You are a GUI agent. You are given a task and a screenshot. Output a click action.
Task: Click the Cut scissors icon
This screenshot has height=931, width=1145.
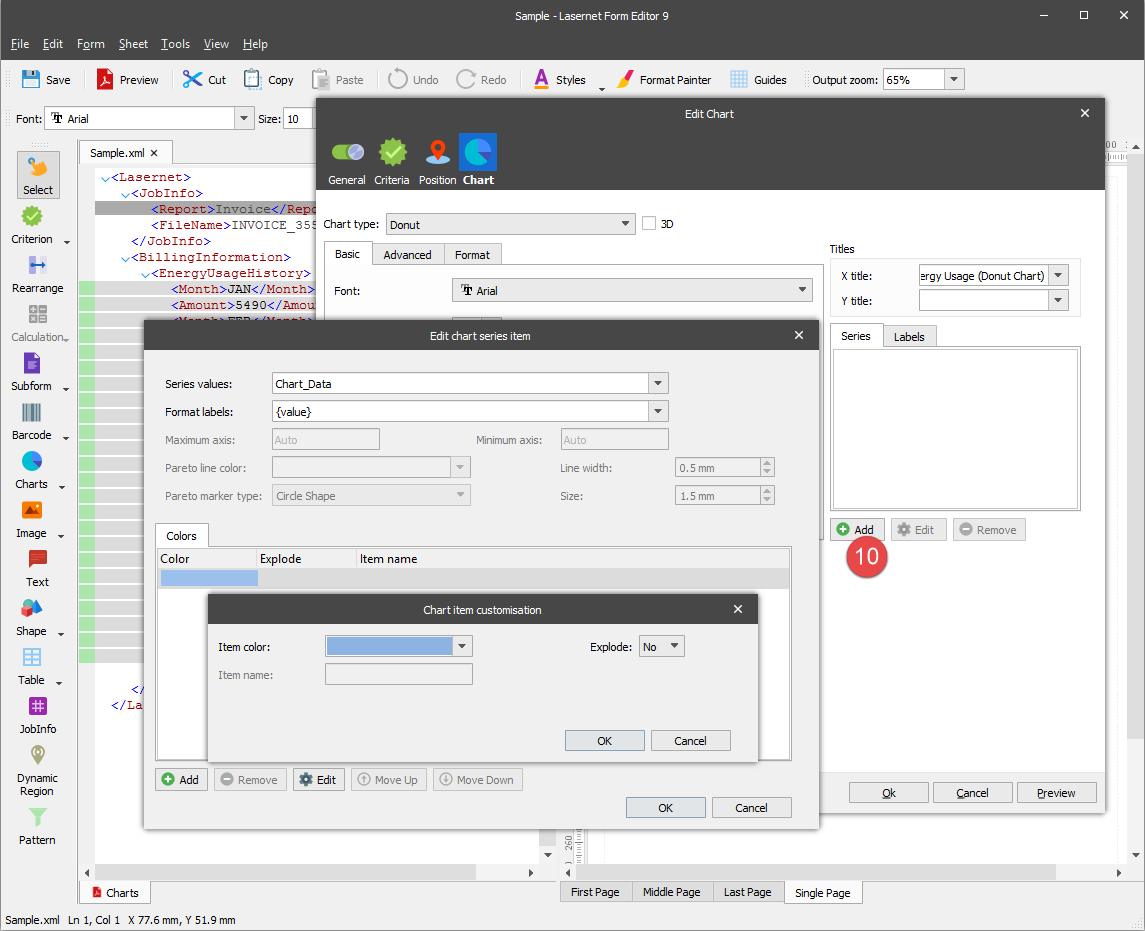(192, 79)
